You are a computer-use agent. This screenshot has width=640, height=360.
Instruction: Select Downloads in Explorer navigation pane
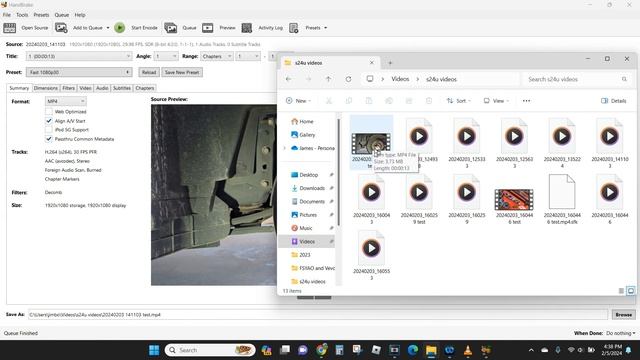click(x=312, y=188)
